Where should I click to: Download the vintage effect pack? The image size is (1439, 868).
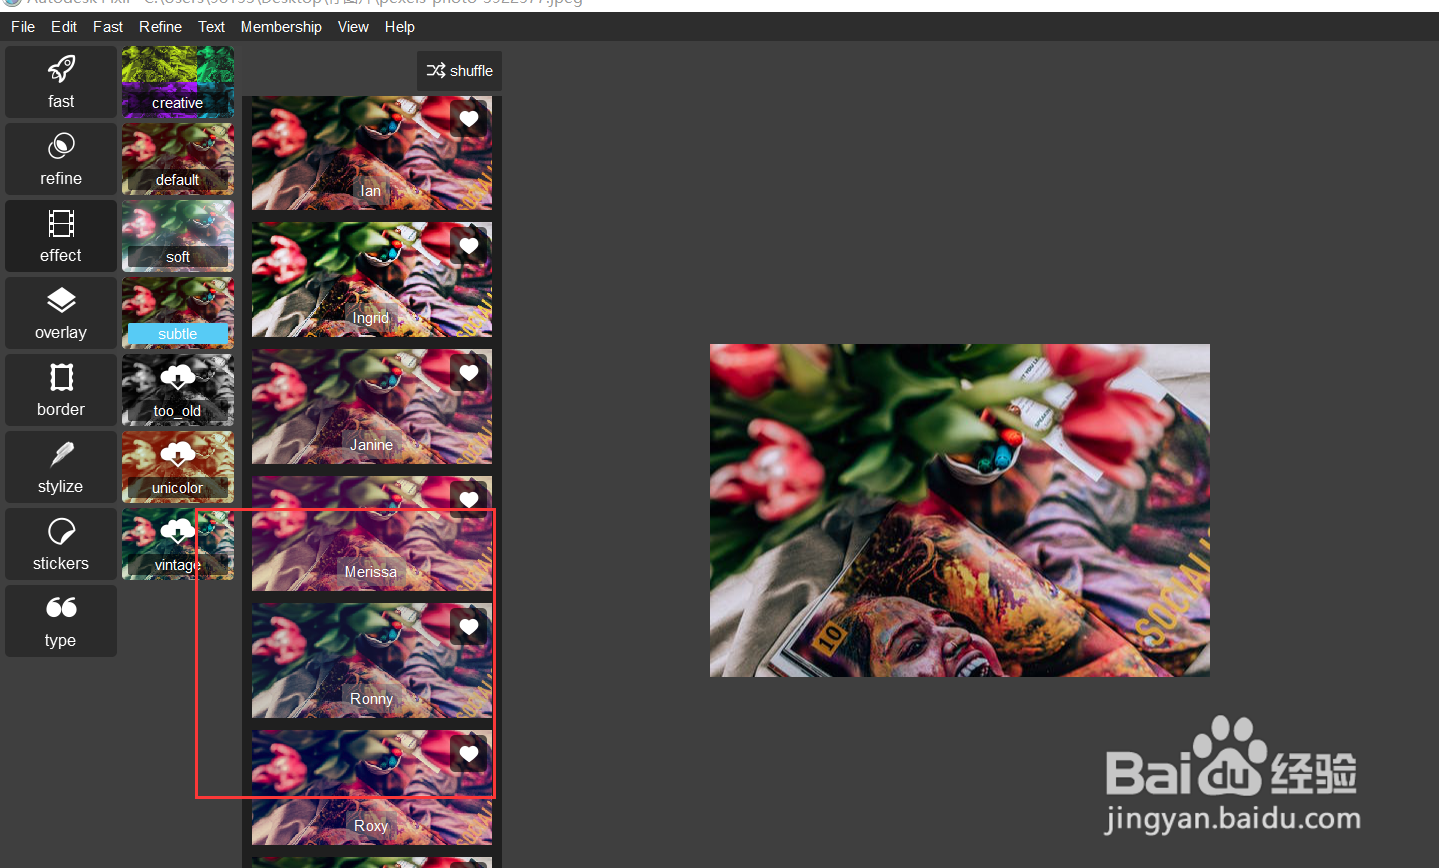178,544
